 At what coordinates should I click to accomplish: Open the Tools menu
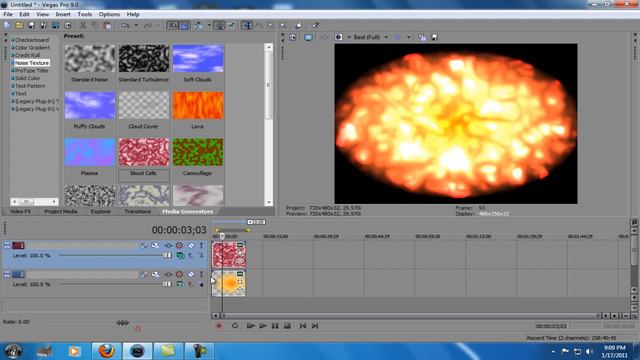click(x=84, y=14)
